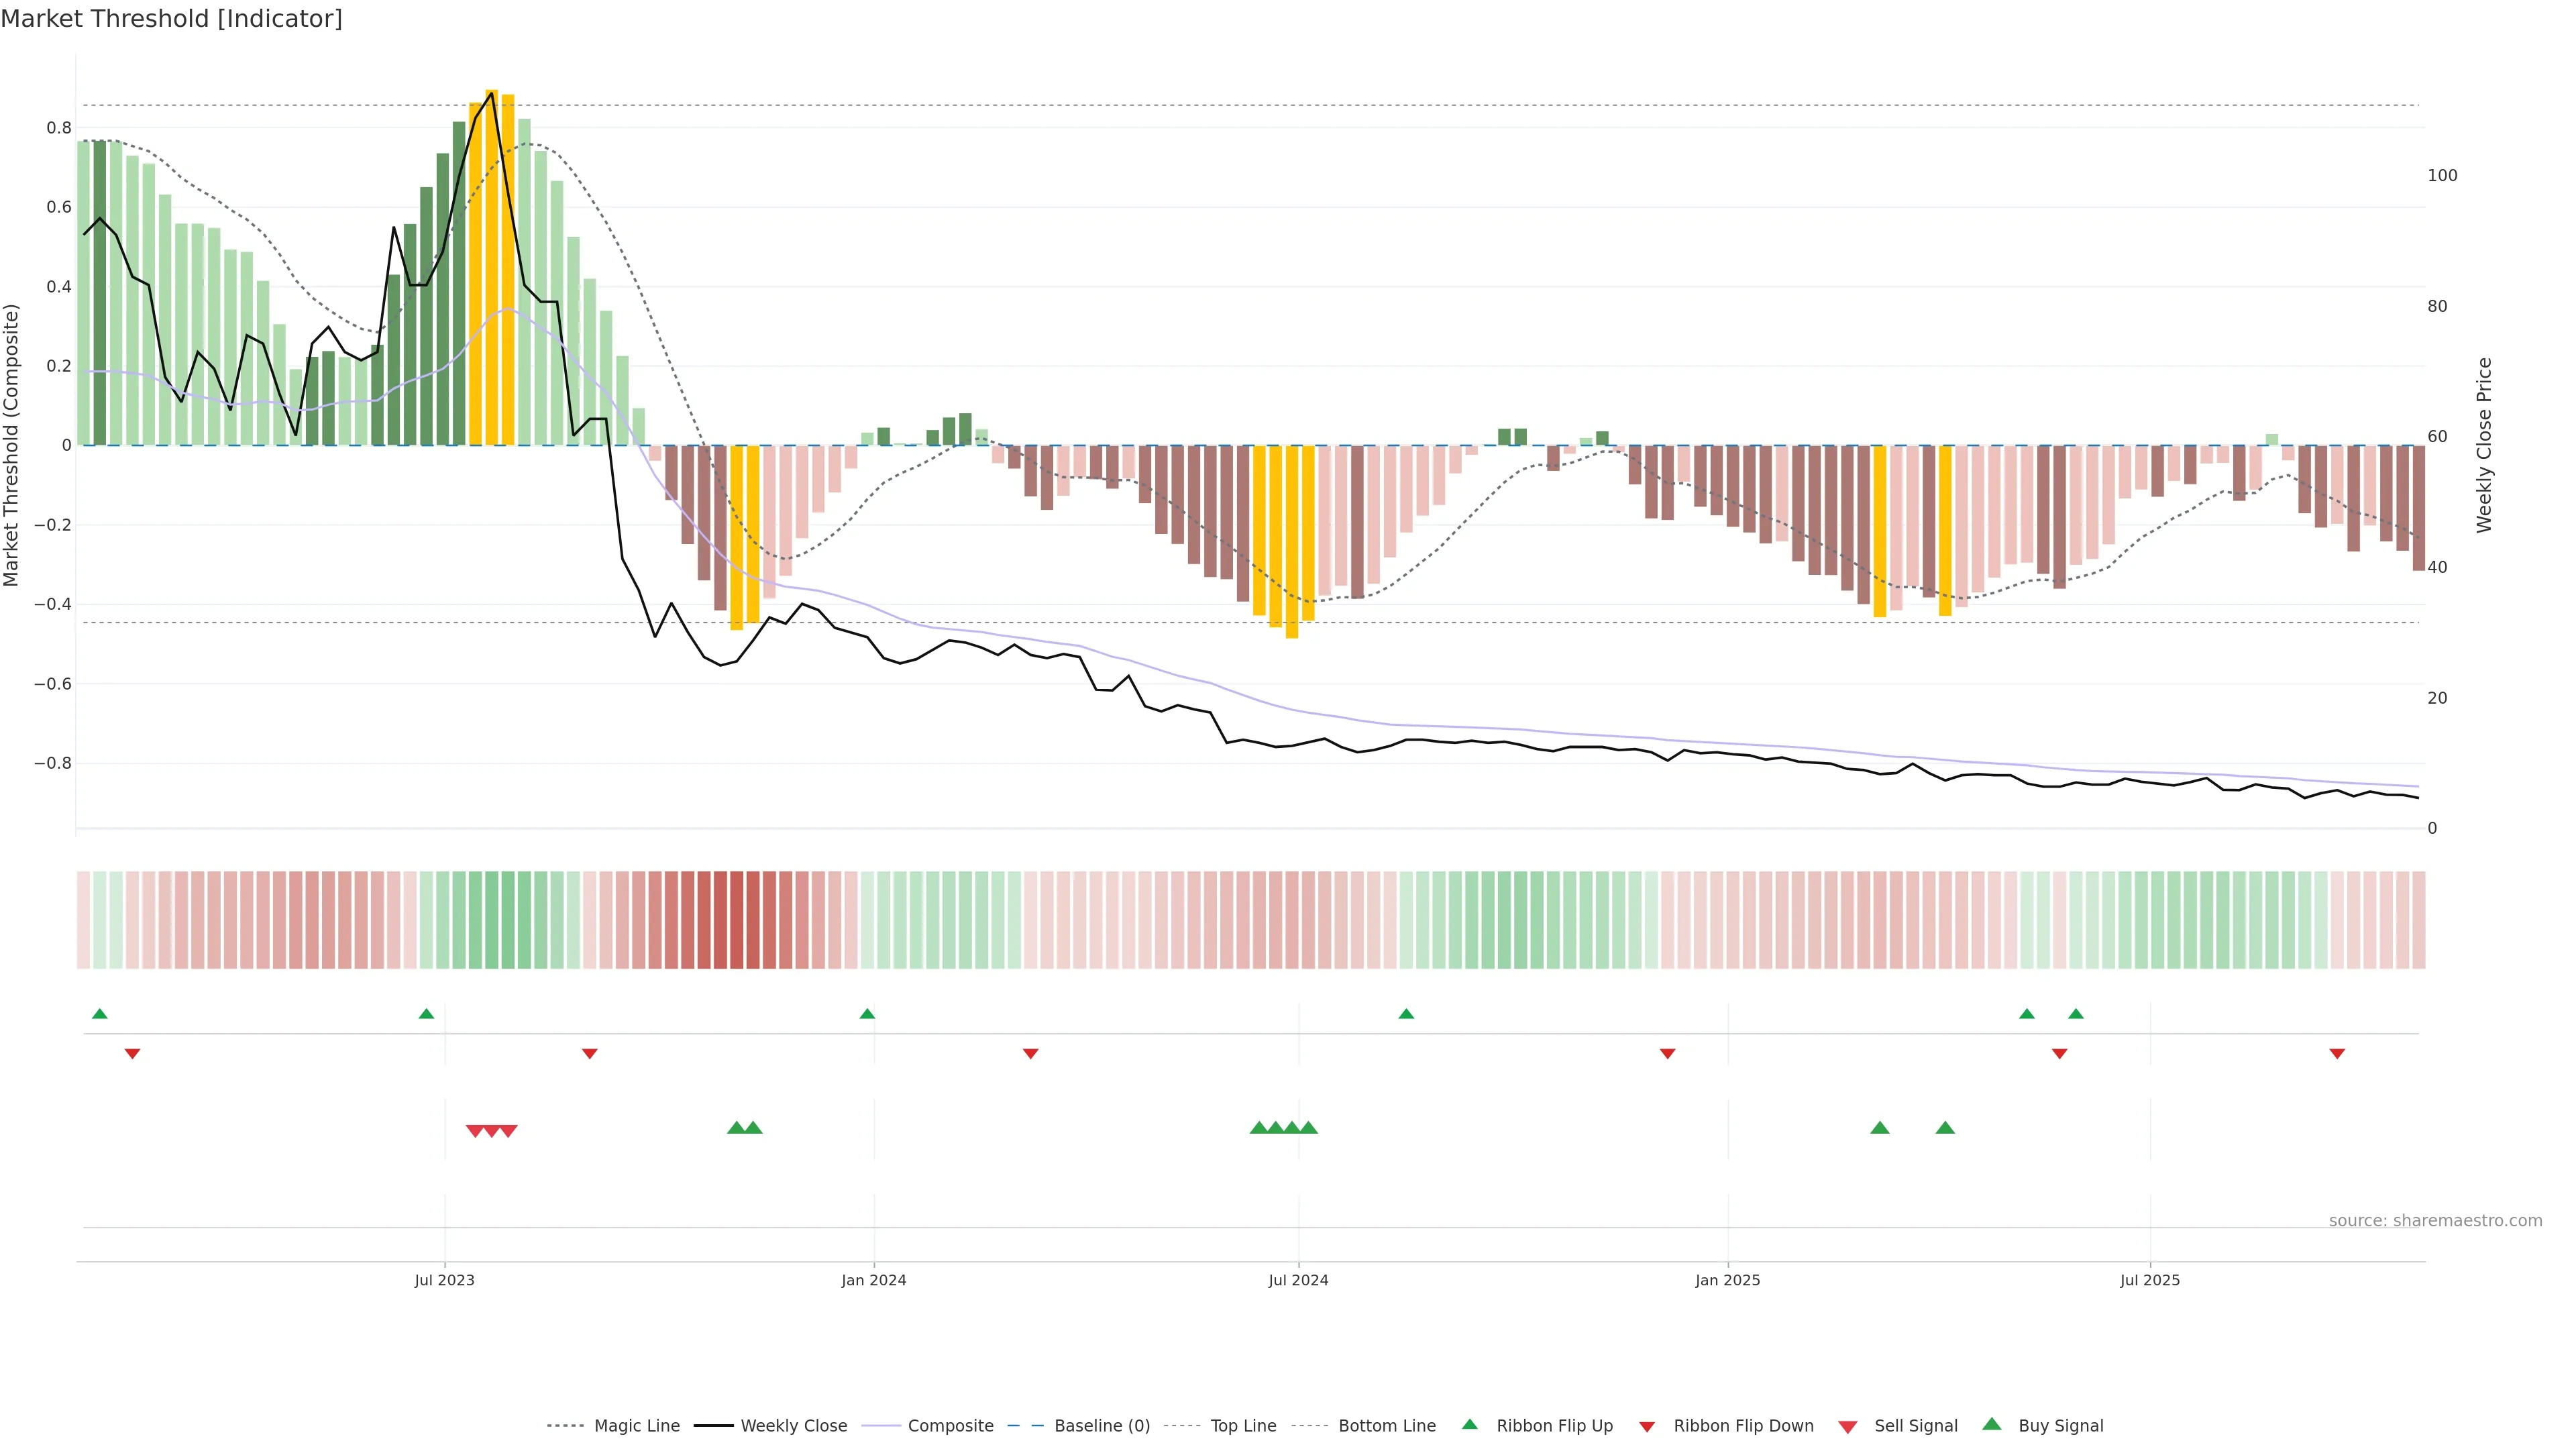
Task: Click the Sell Signal legend red triangle
Action: (1847, 1427)
